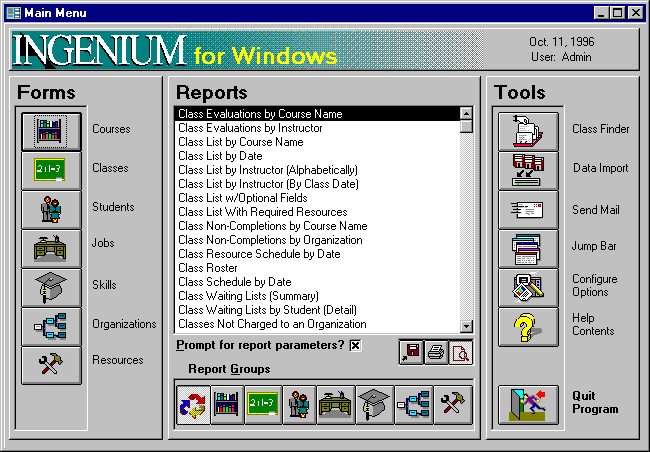Open the Skills graduation cap form
This screenshot has width=650, height=452.
tap(51, 287)
